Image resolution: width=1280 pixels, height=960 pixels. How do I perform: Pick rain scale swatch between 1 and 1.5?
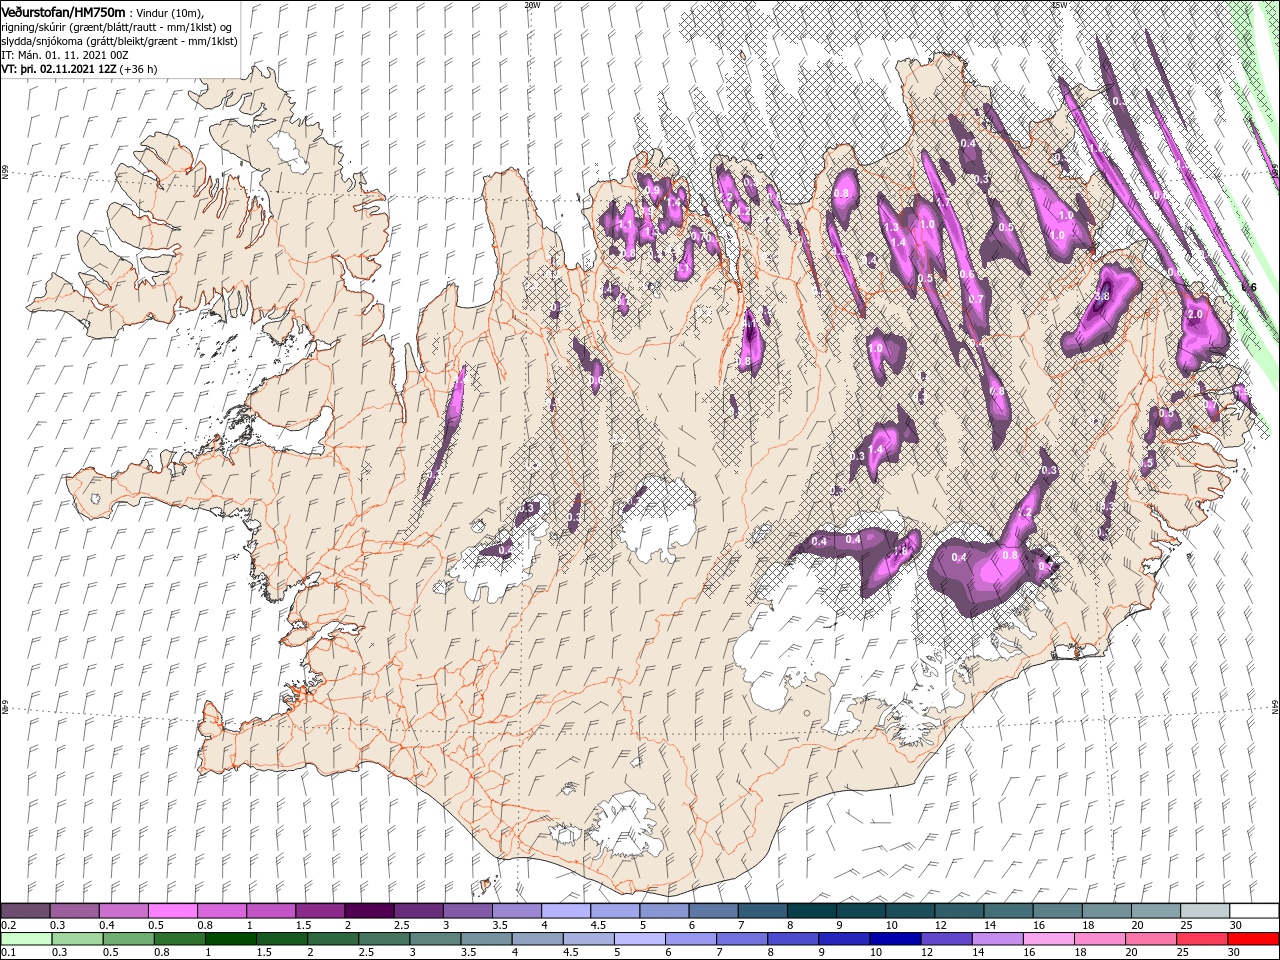(230, 939)
